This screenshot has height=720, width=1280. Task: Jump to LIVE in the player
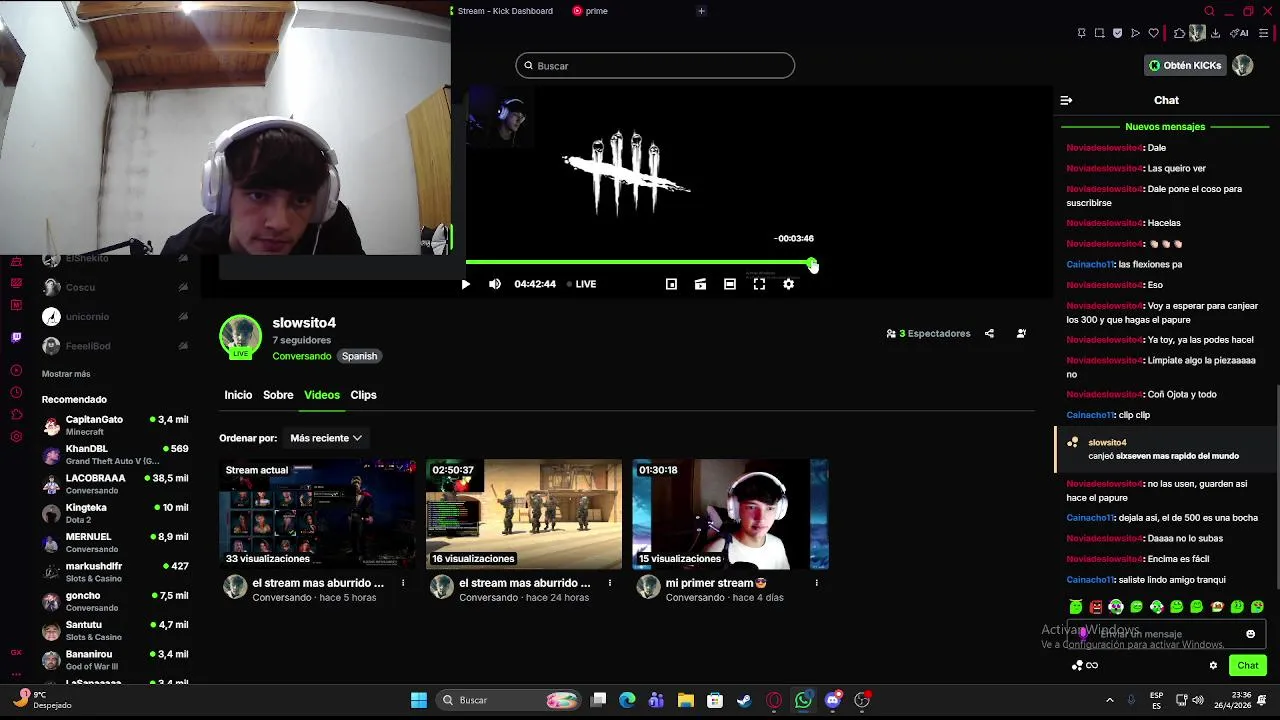pos(582,284)
